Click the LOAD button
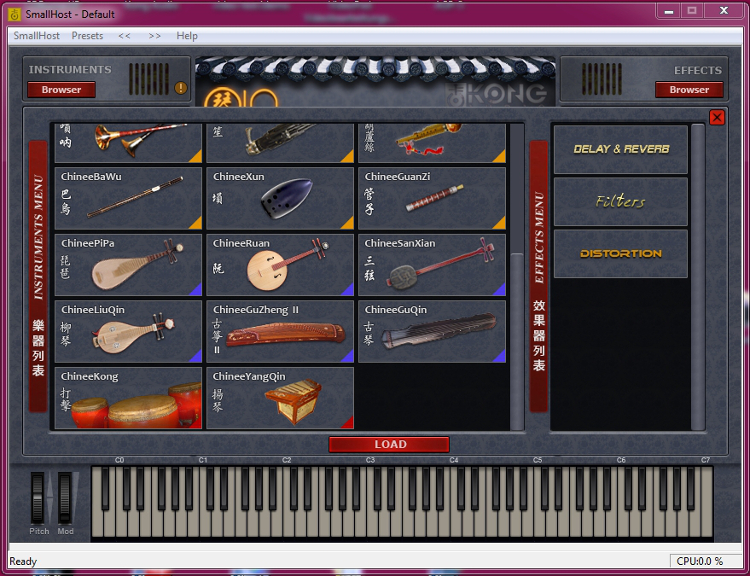 click(x=389, y=444)
